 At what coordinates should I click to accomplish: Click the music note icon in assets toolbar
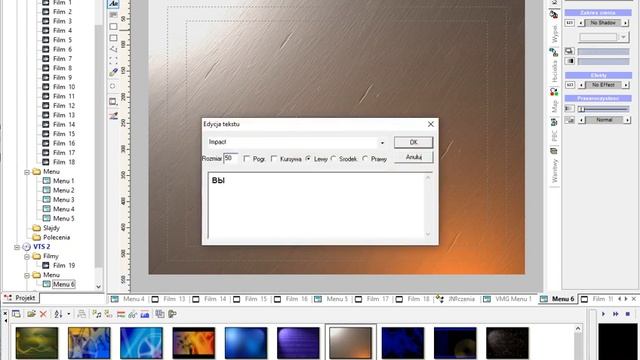click(x=97, y=314)
